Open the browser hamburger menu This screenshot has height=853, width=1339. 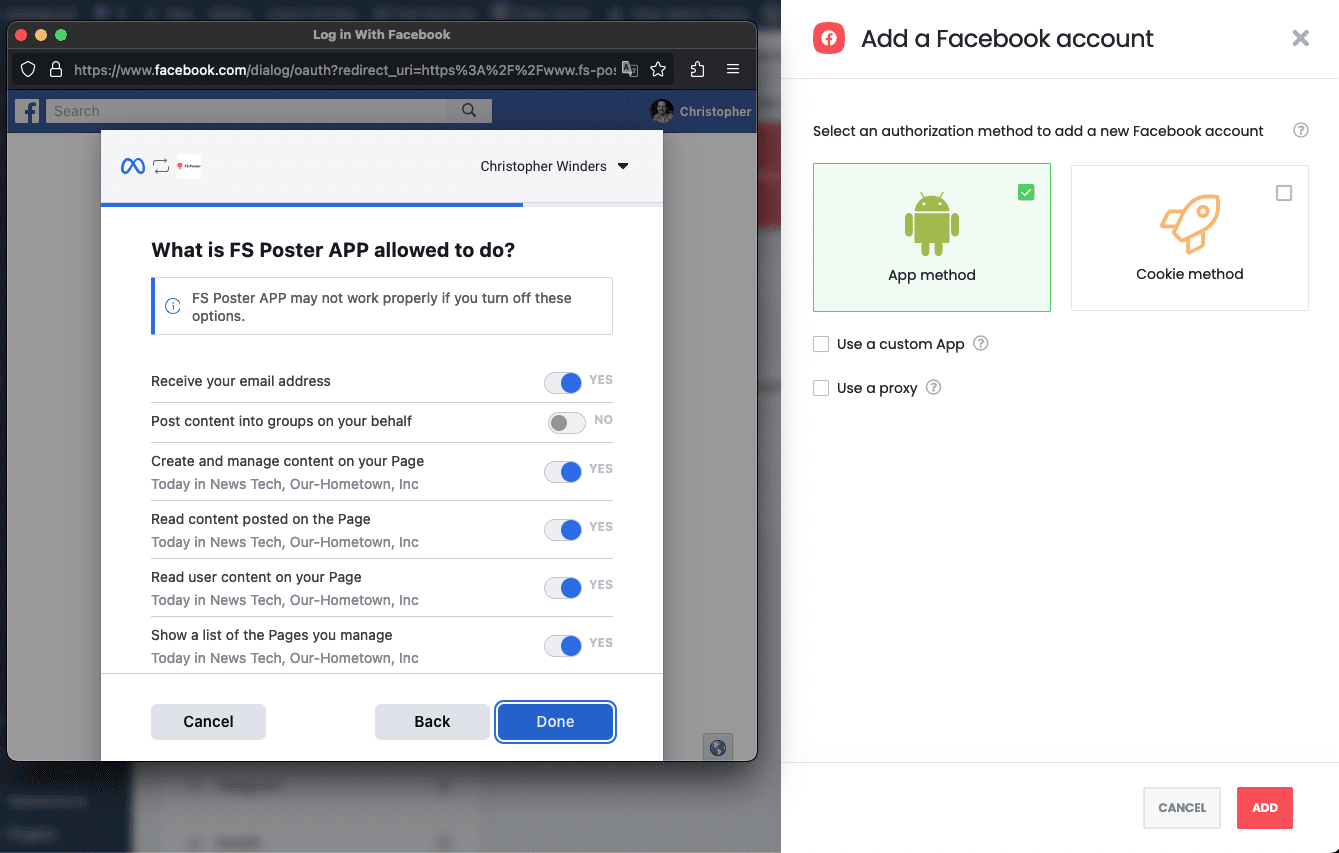(733, 69)
